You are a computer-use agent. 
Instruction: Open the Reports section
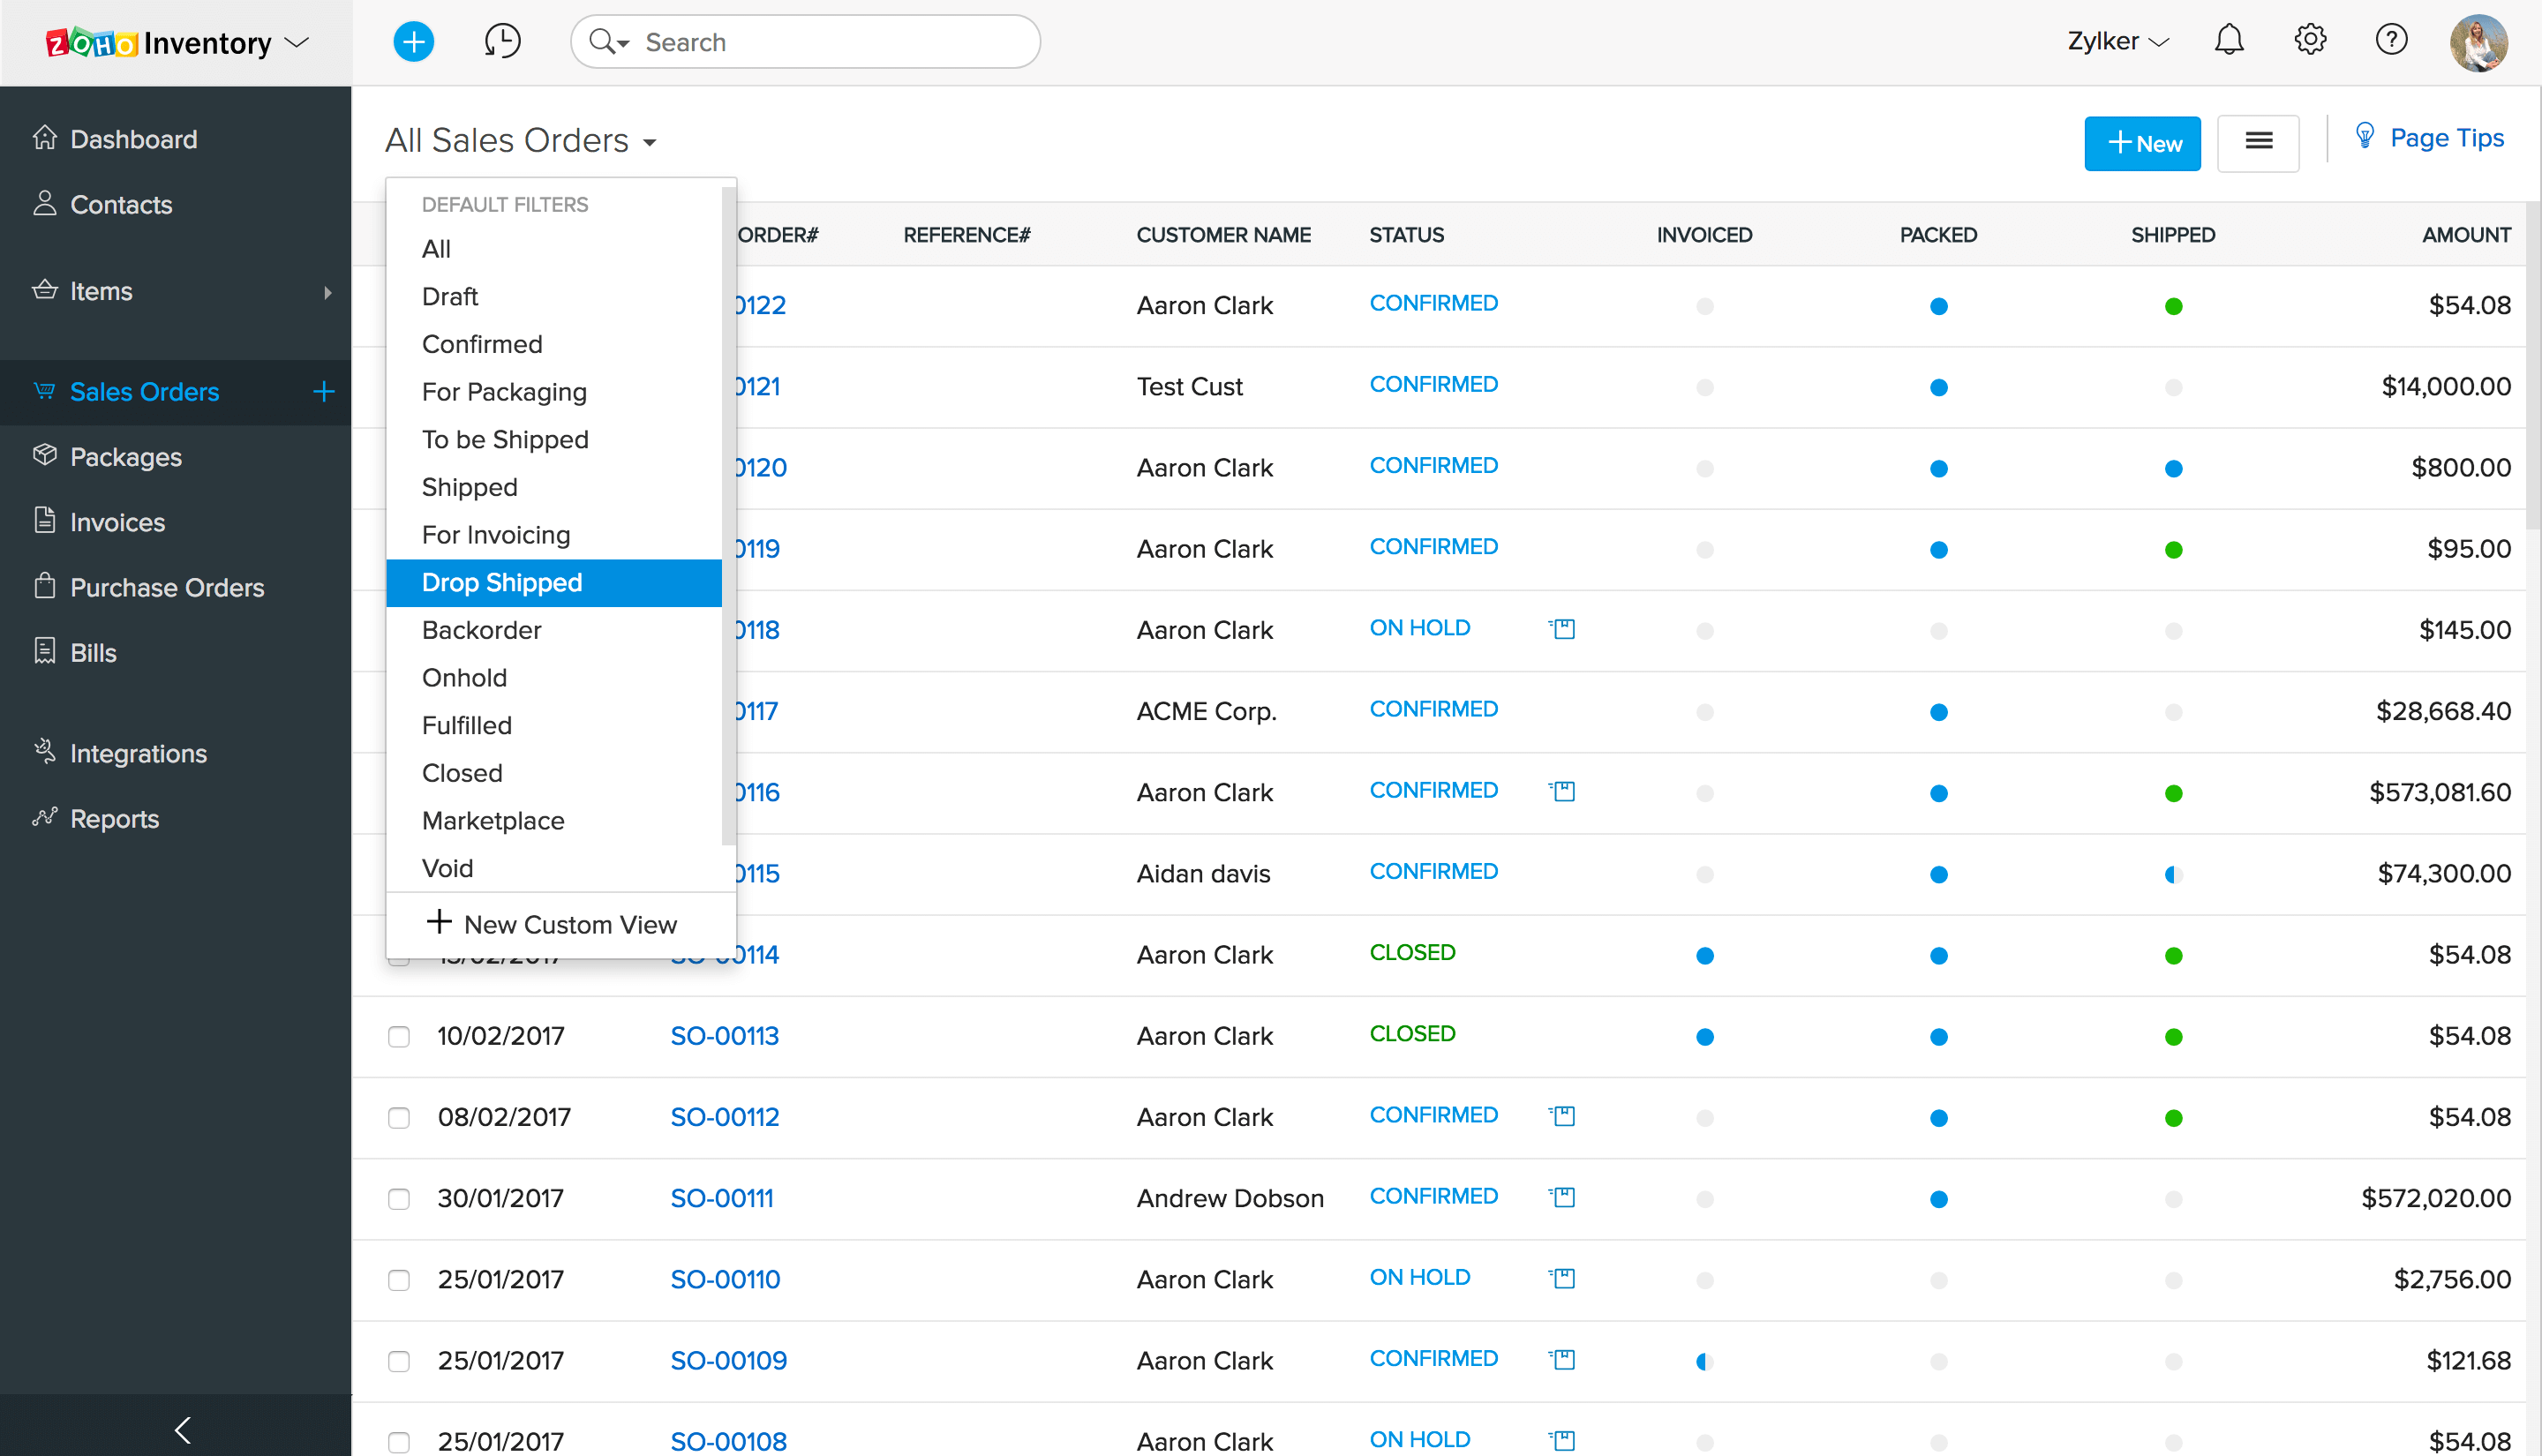coord(114,817)
